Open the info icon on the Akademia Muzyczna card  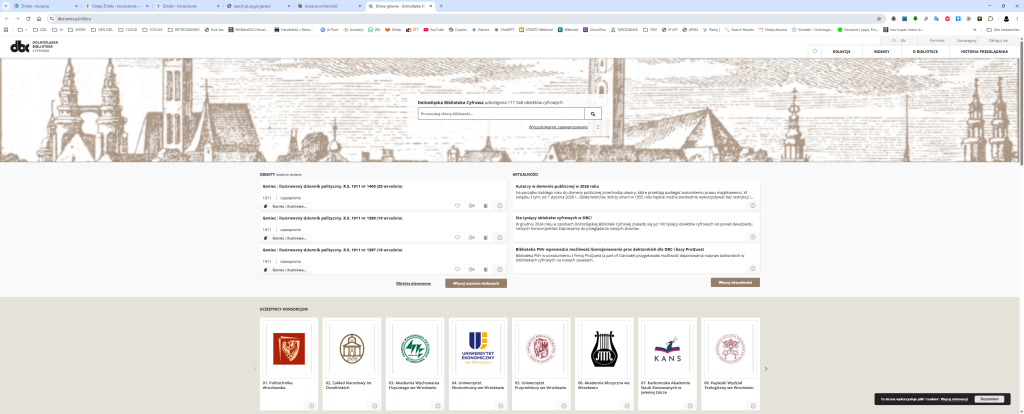point(627,406)
